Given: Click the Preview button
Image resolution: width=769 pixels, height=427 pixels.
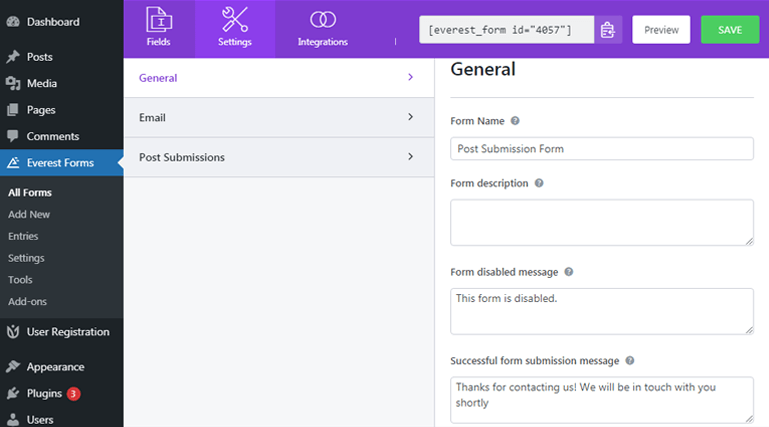Looking at the screenshot, I should click(x=661, y=30).
